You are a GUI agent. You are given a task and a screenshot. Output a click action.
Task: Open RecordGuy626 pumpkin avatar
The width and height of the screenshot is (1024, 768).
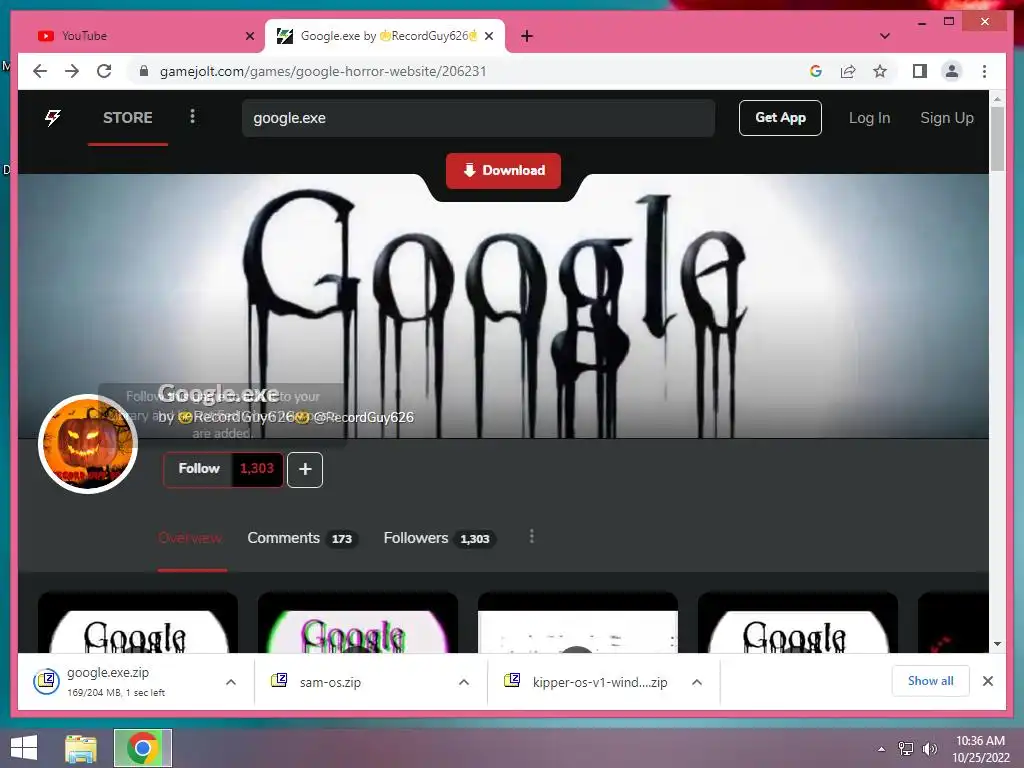pyautogui.click(x=88, y=444)
